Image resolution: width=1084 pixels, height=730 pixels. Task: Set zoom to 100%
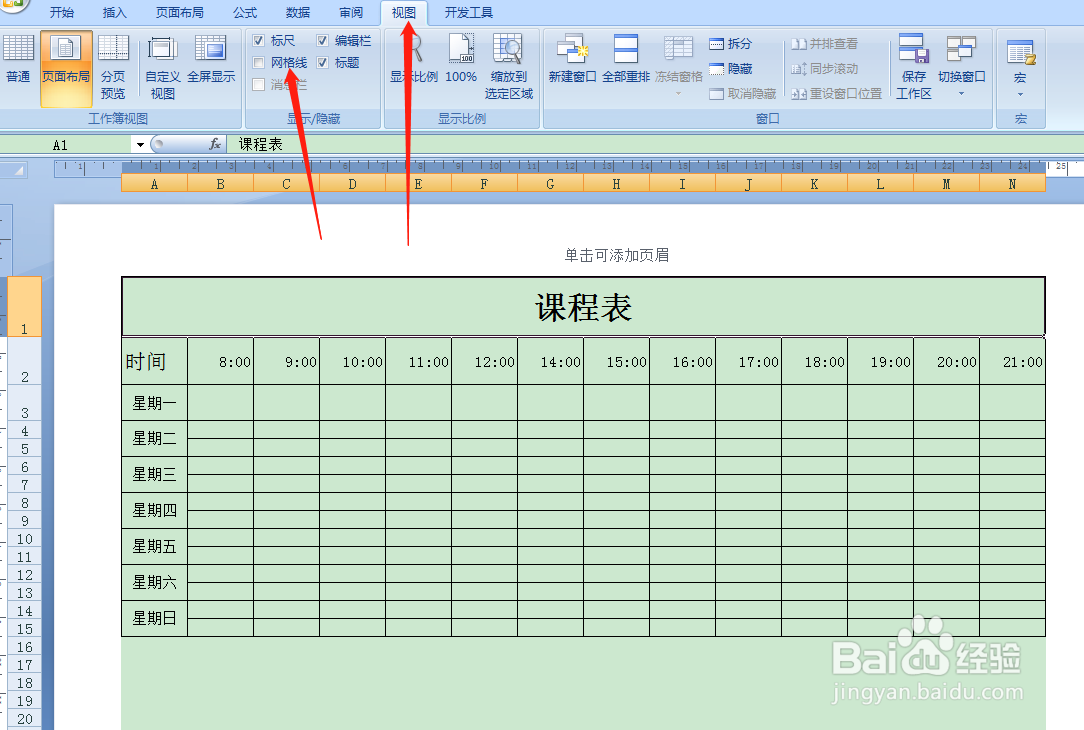point(461,60)
